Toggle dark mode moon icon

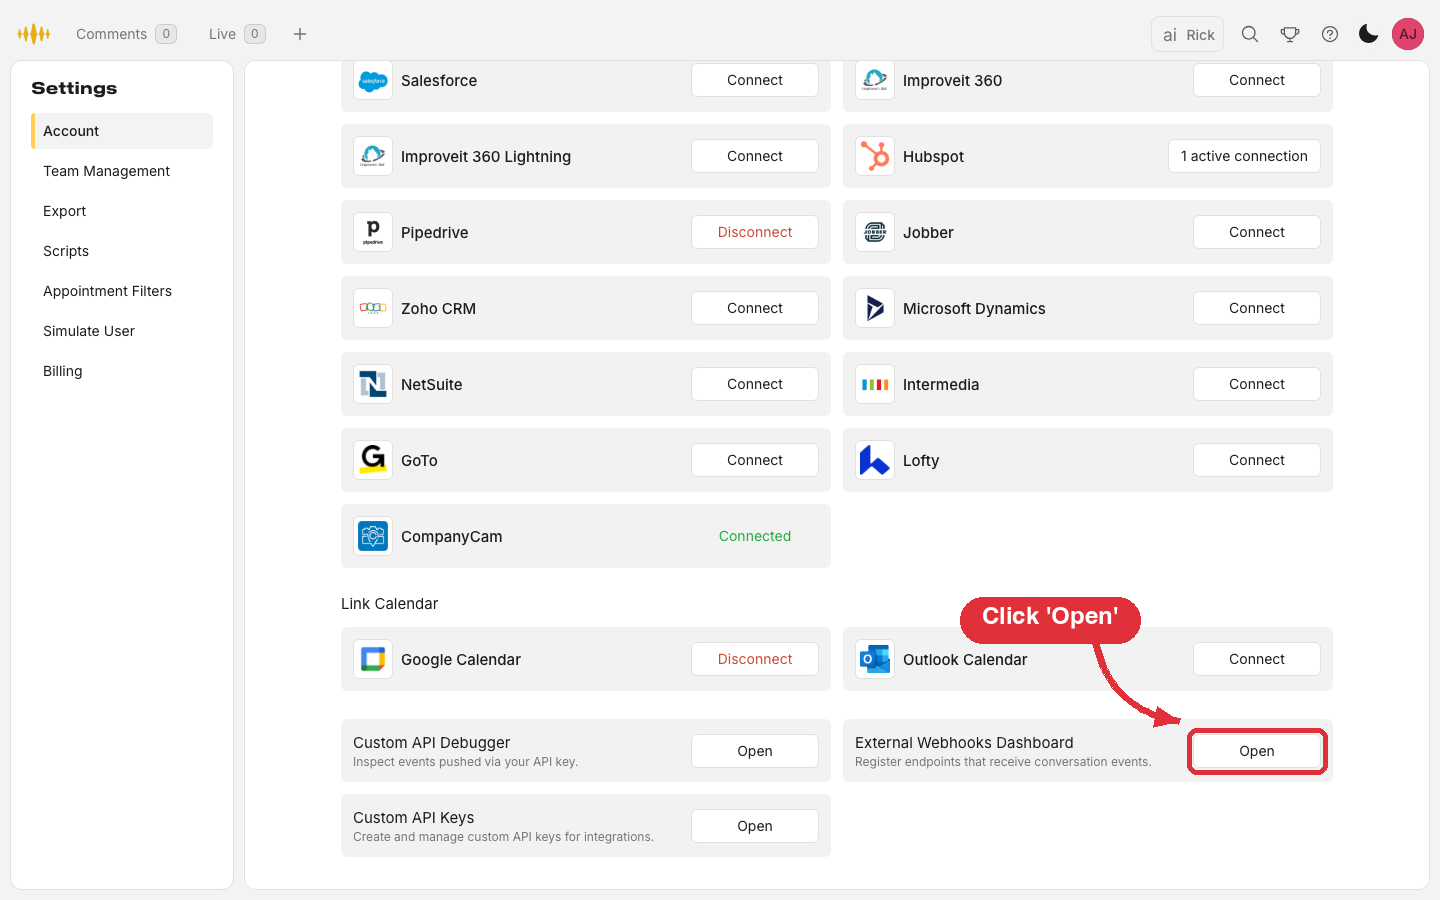tap(1369, 34)
